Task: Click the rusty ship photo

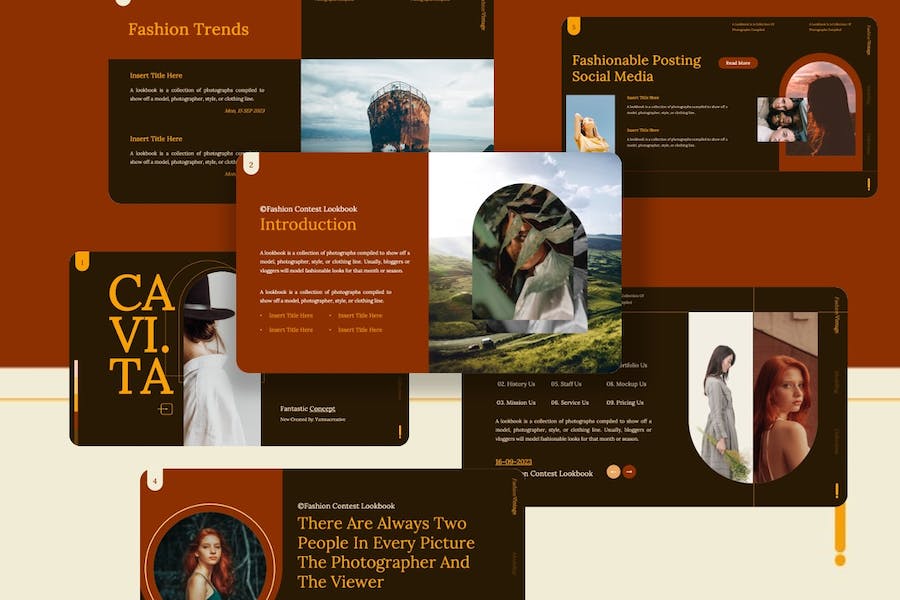Action: (397, 105)
